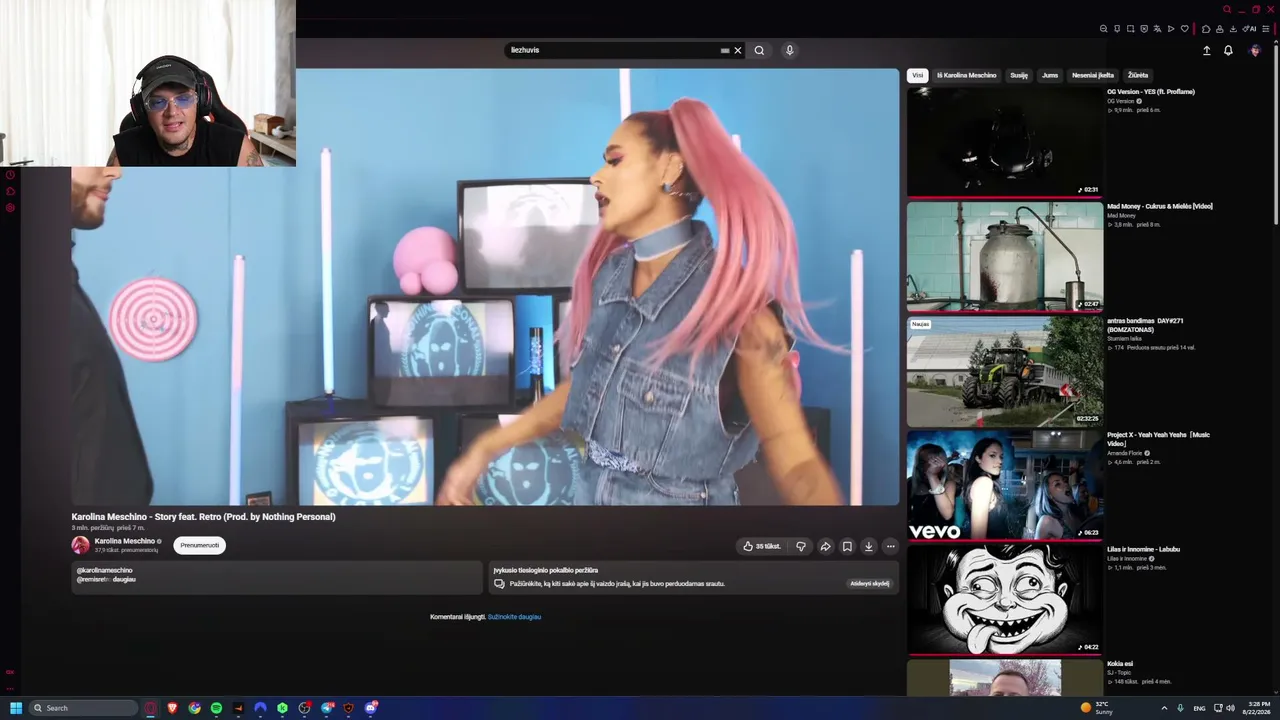Open the YouTube account avatar menu

[x=1255, y=50]
